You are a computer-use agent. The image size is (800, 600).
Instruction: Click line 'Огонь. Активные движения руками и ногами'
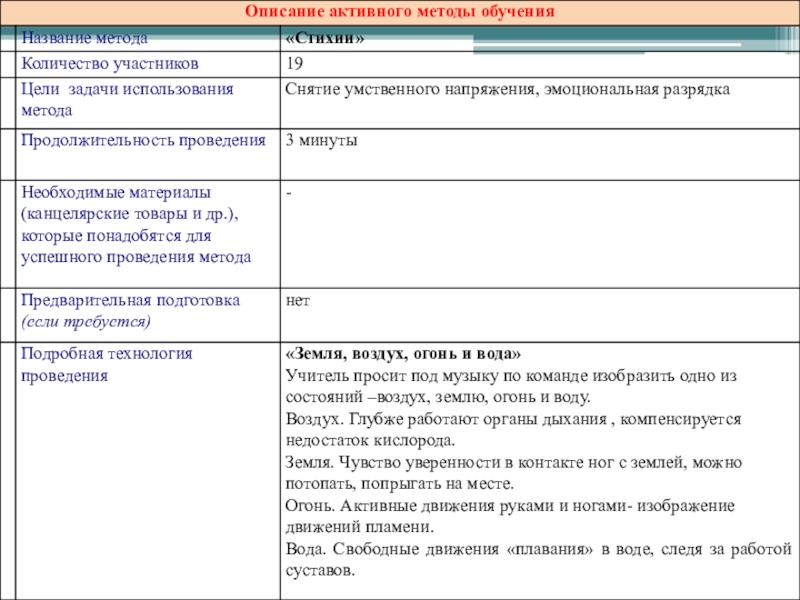[x=510, y=506]
